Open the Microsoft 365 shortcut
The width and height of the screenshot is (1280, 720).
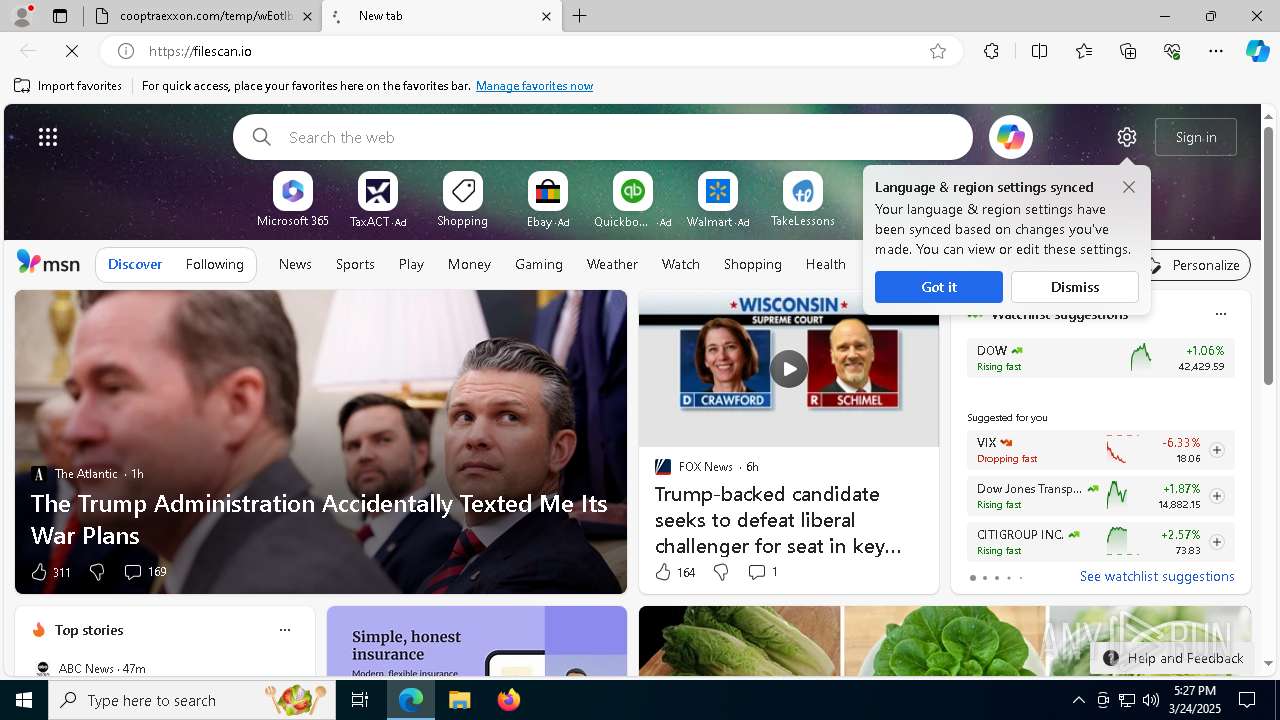click(x=292, y=200)
